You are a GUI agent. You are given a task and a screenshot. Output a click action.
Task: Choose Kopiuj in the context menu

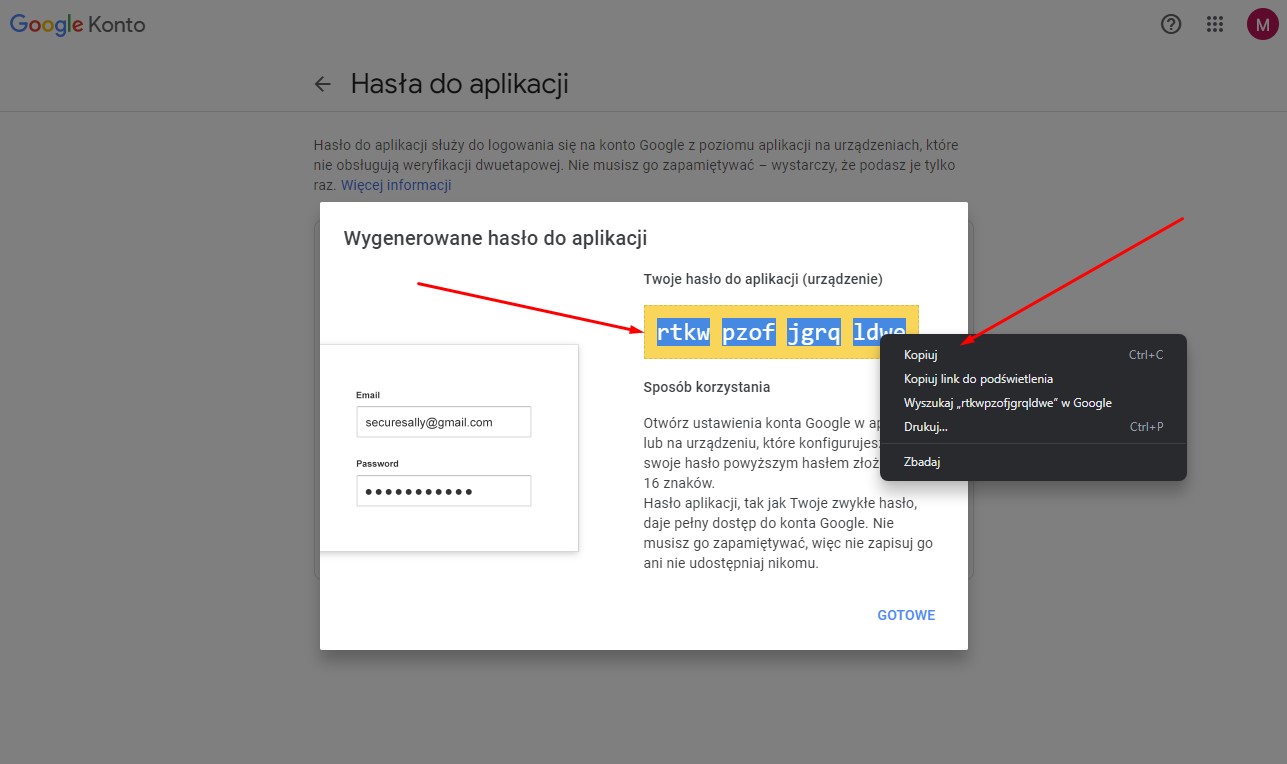point(1033,355)
